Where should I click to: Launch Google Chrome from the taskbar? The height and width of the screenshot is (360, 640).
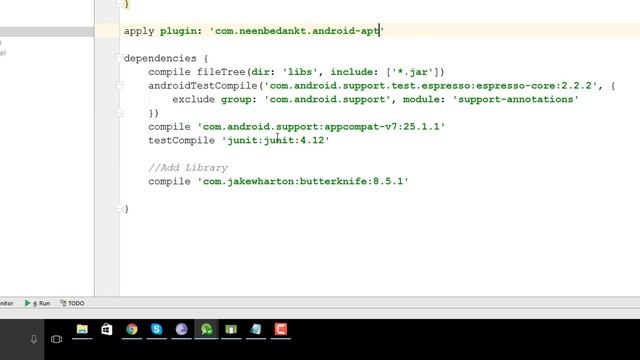pyautogui.click(x=132, y=329)
